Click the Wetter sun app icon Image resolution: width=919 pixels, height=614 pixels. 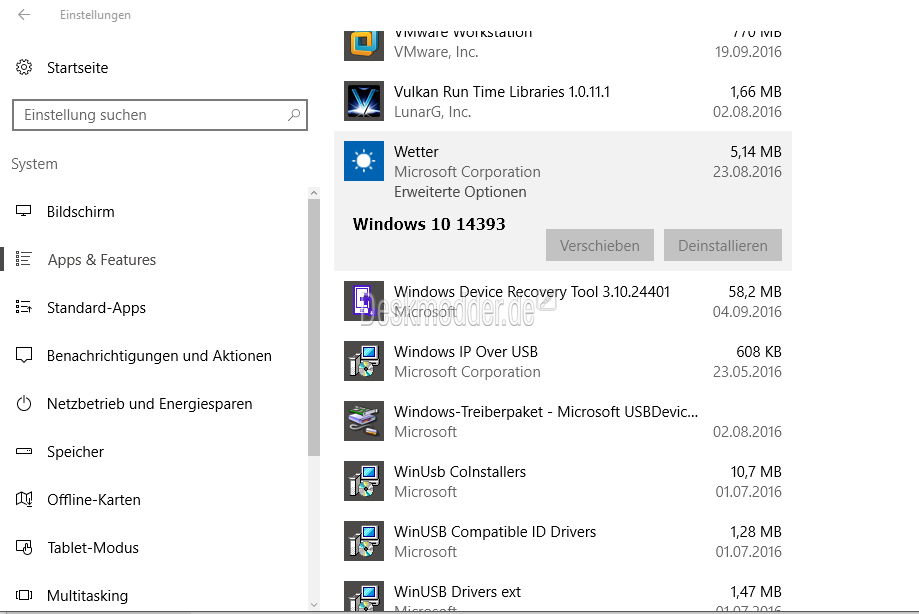364,161
